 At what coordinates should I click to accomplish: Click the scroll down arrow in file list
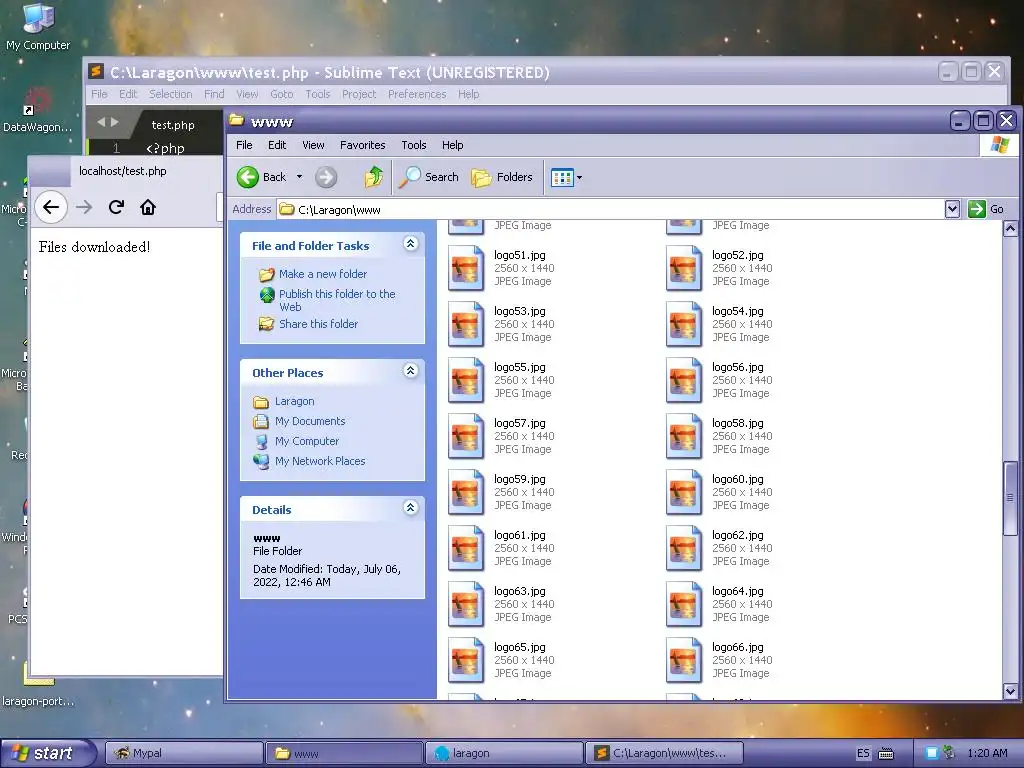click(1010, 691)
